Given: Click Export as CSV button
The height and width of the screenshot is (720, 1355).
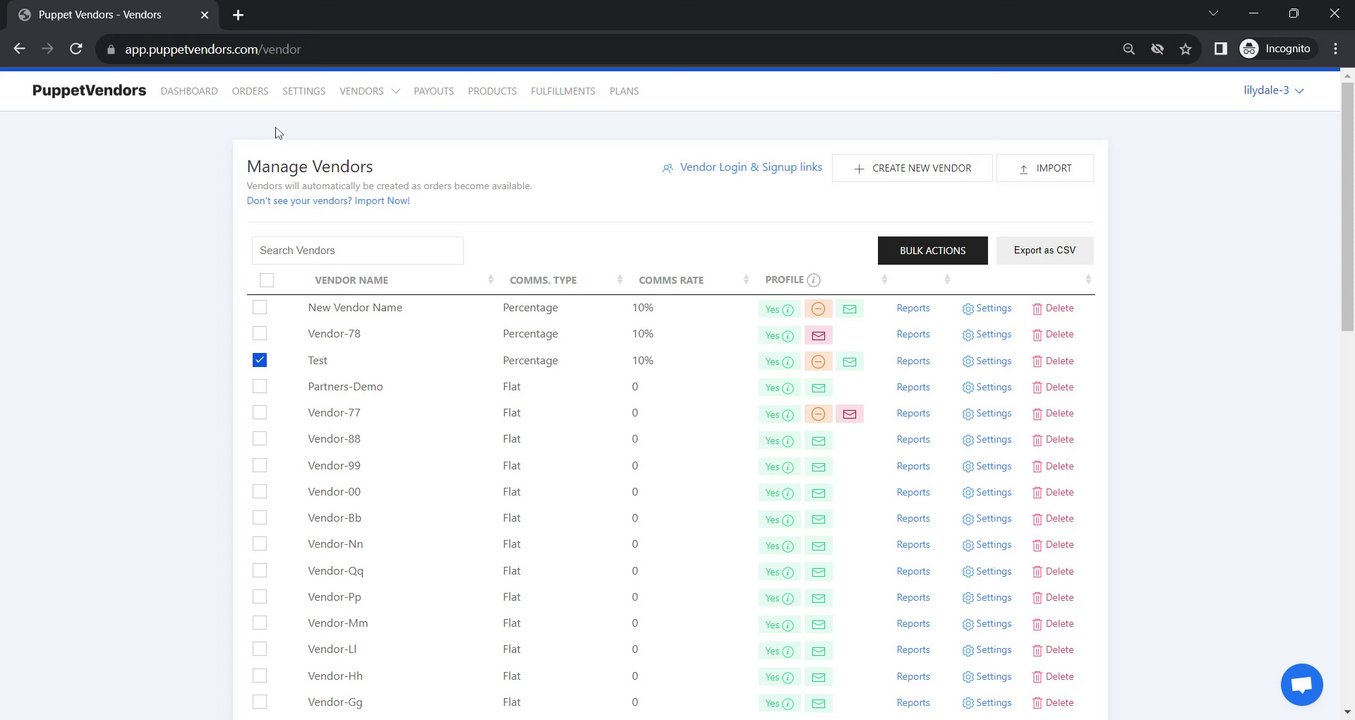Looking at the screenshot, I should pos(1045,250).
